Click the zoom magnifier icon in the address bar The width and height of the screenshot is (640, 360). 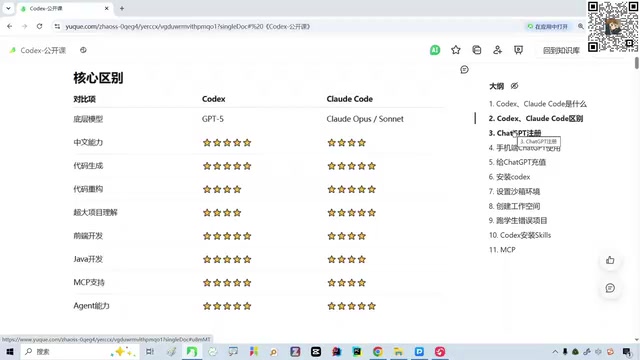click(580, 26)
